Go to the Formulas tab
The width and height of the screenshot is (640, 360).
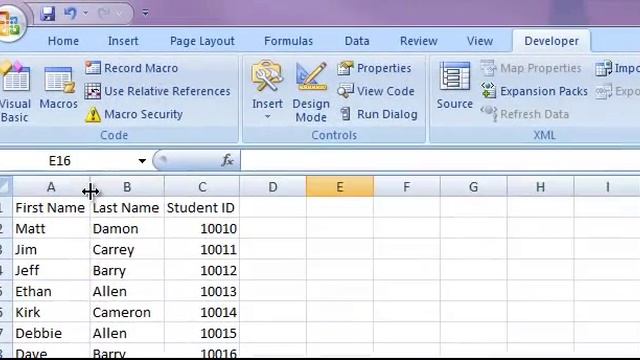coord(288,41)
